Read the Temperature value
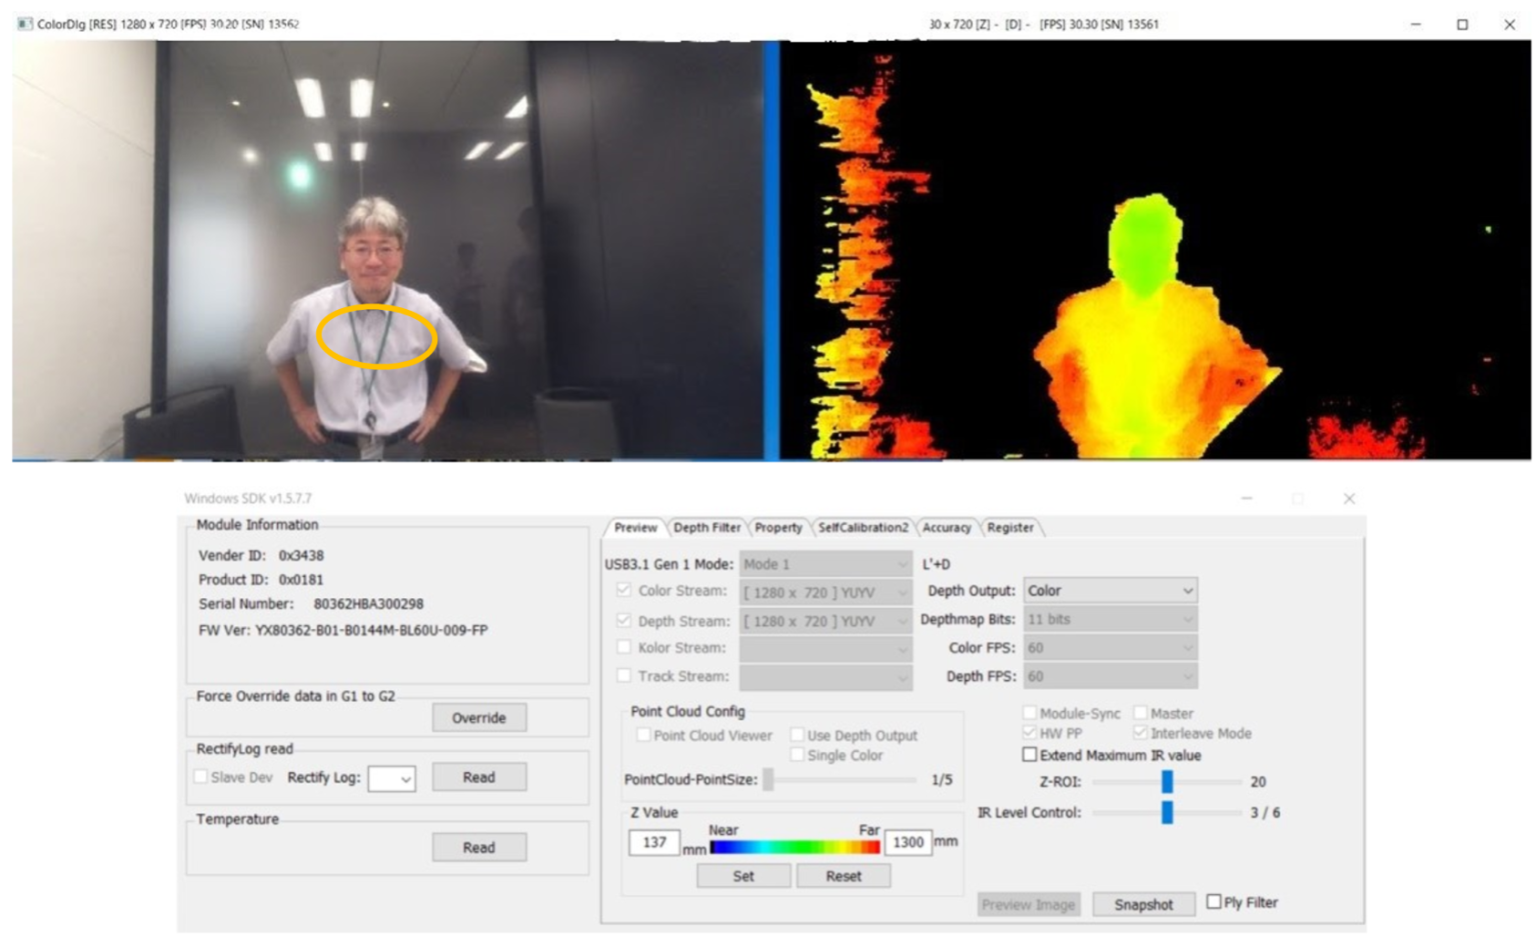Viewport: 1536px width, 937px height. (480, 846)
